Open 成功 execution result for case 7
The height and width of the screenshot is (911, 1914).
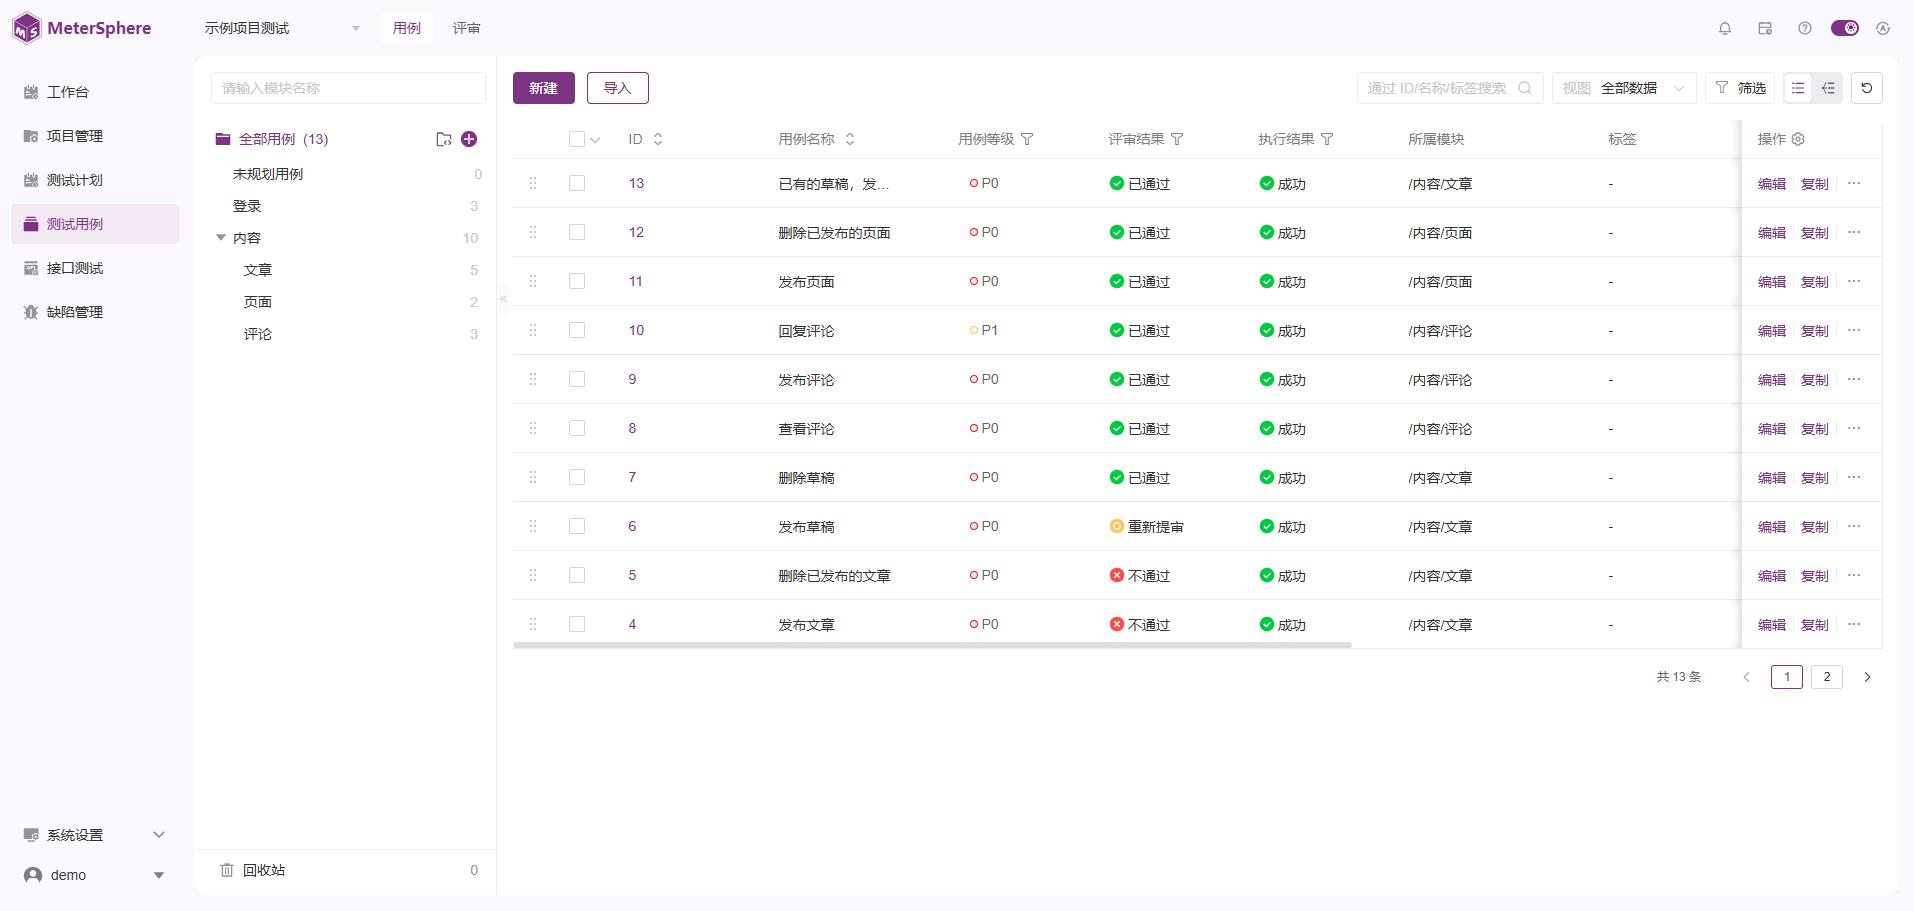[1282, 477]
